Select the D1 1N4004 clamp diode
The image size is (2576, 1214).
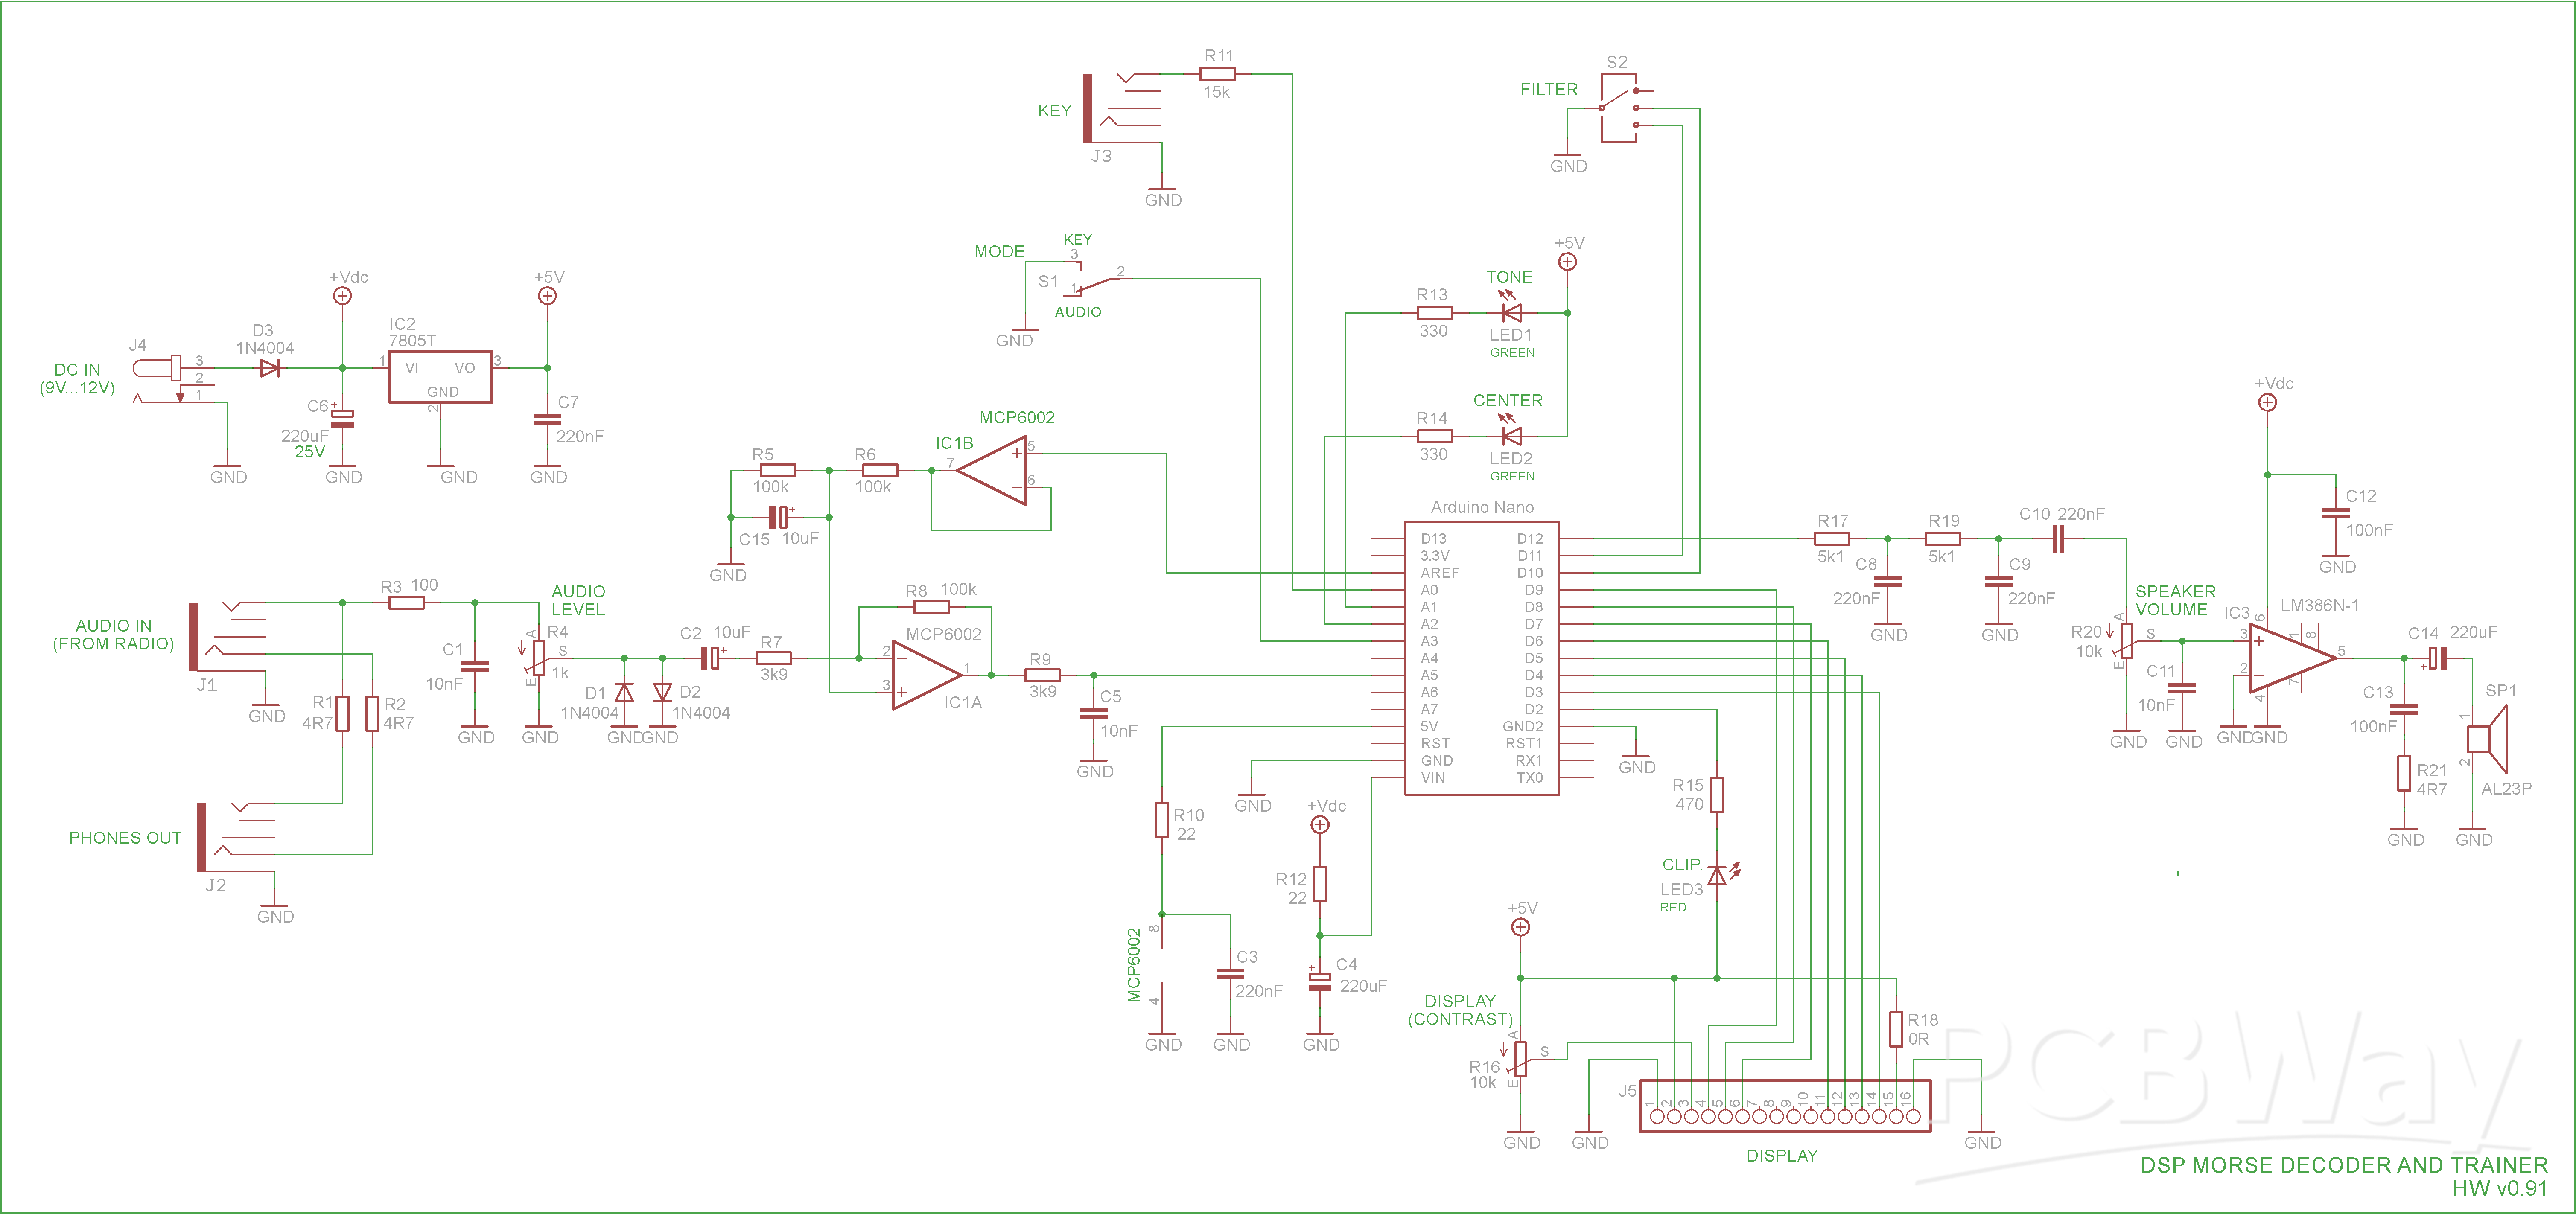click(624, 692)
